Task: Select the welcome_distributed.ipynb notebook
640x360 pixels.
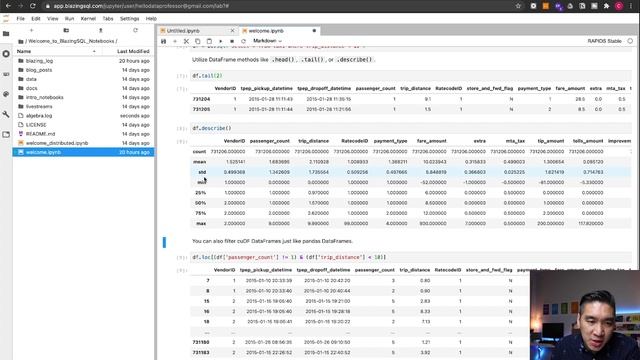Action: [83, 143]
